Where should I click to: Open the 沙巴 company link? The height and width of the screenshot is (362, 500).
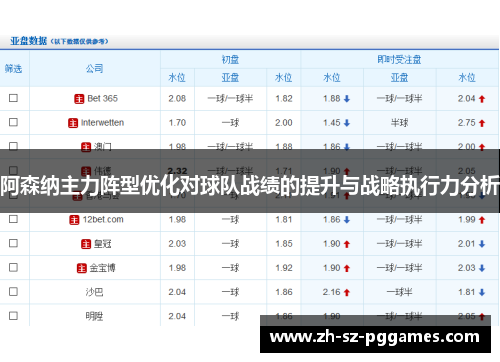pyautogui.click(x=94, y=292)
